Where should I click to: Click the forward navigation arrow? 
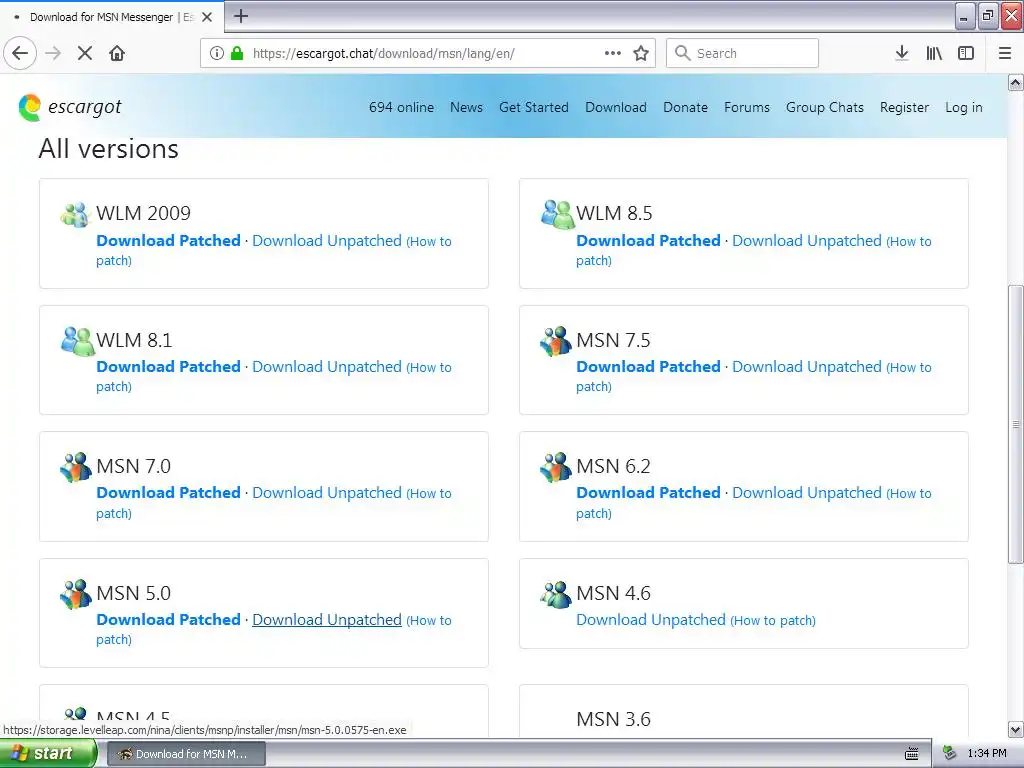[53, 53]
